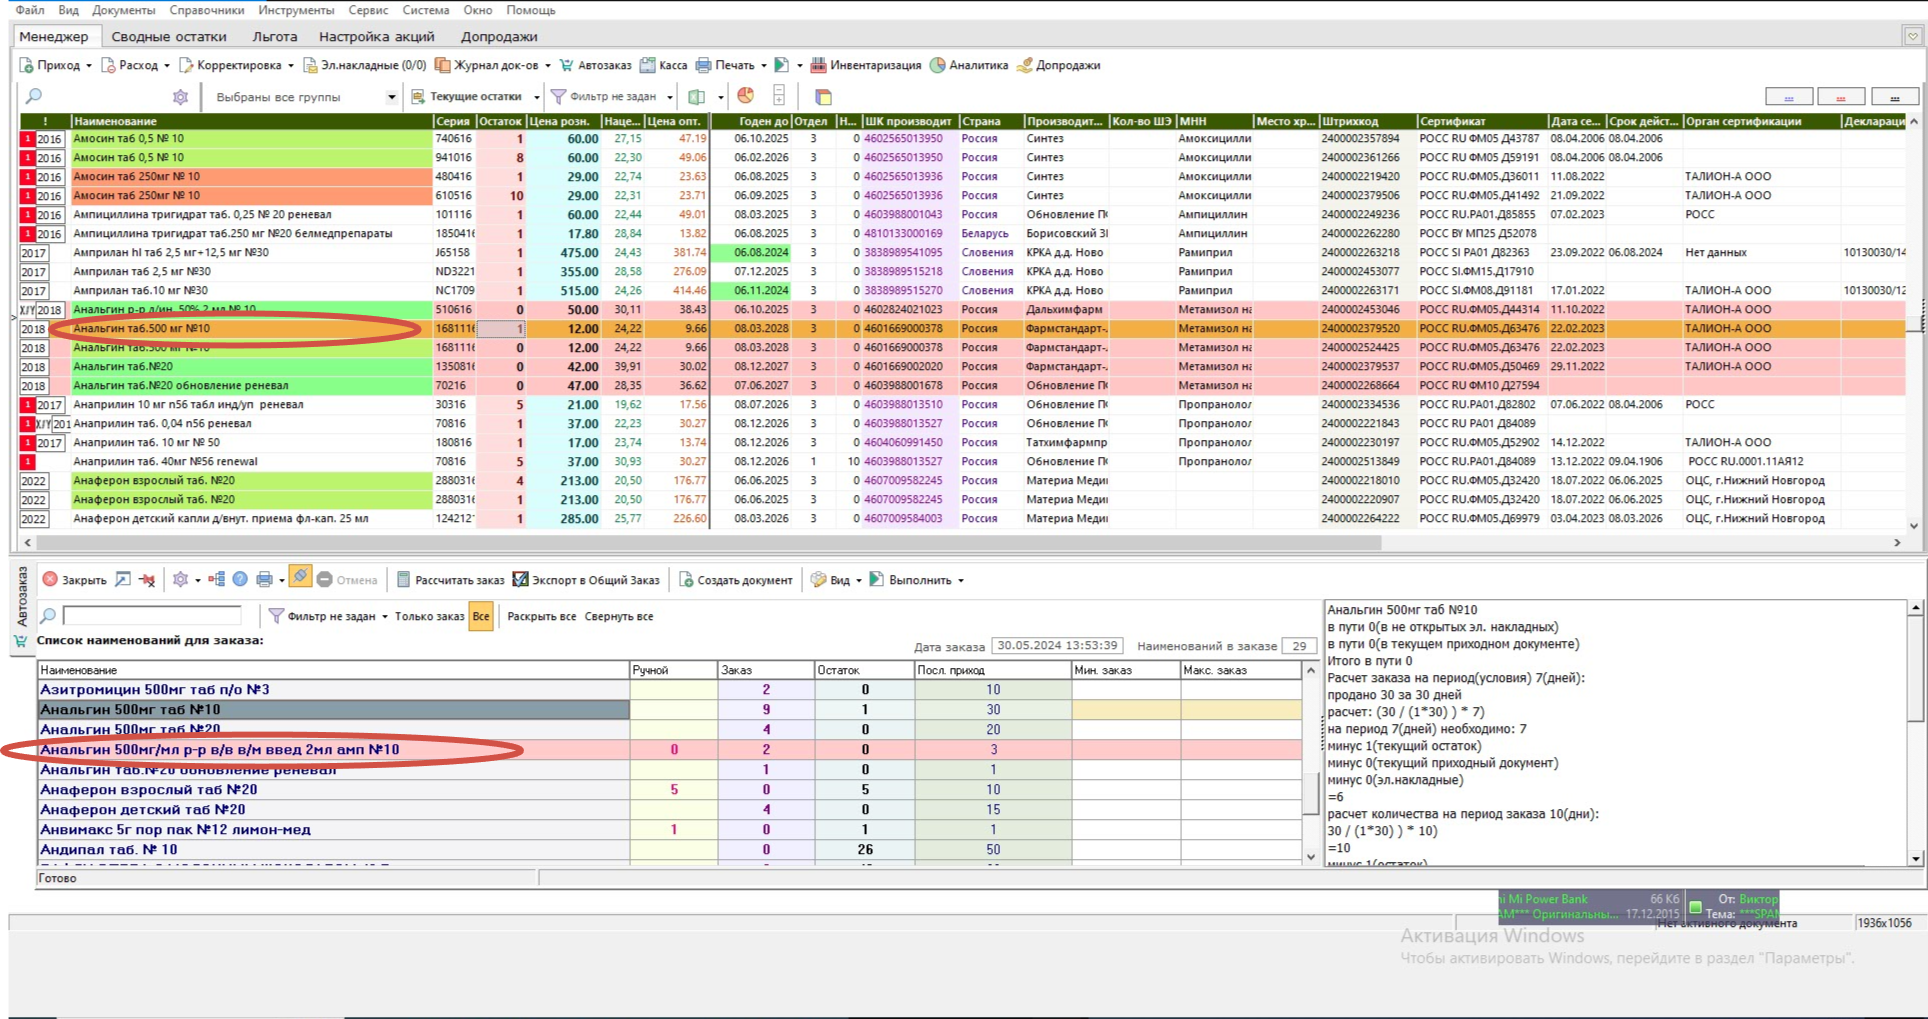Click the Автозаказ shopping cart icon
Image resolution: width=1928 pixels, height=1019 pixels.
click(566, 65)
